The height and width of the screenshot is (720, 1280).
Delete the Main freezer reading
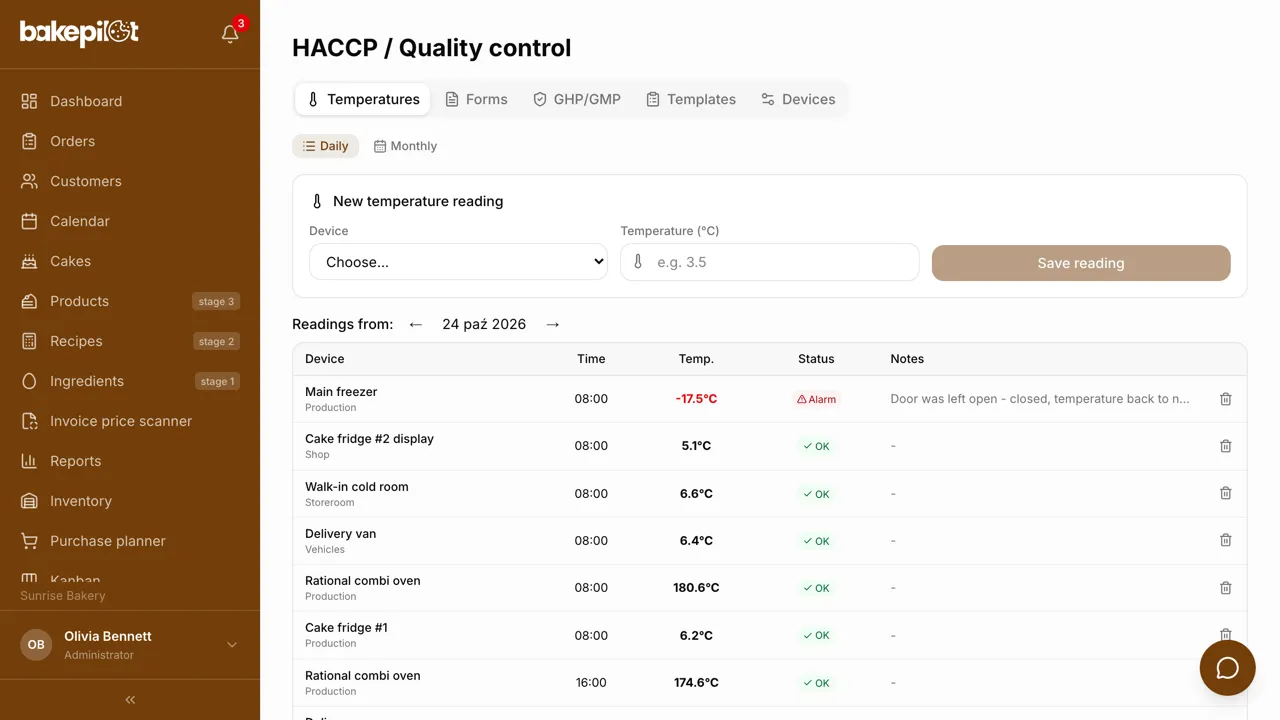click(x=1225, y=399)
